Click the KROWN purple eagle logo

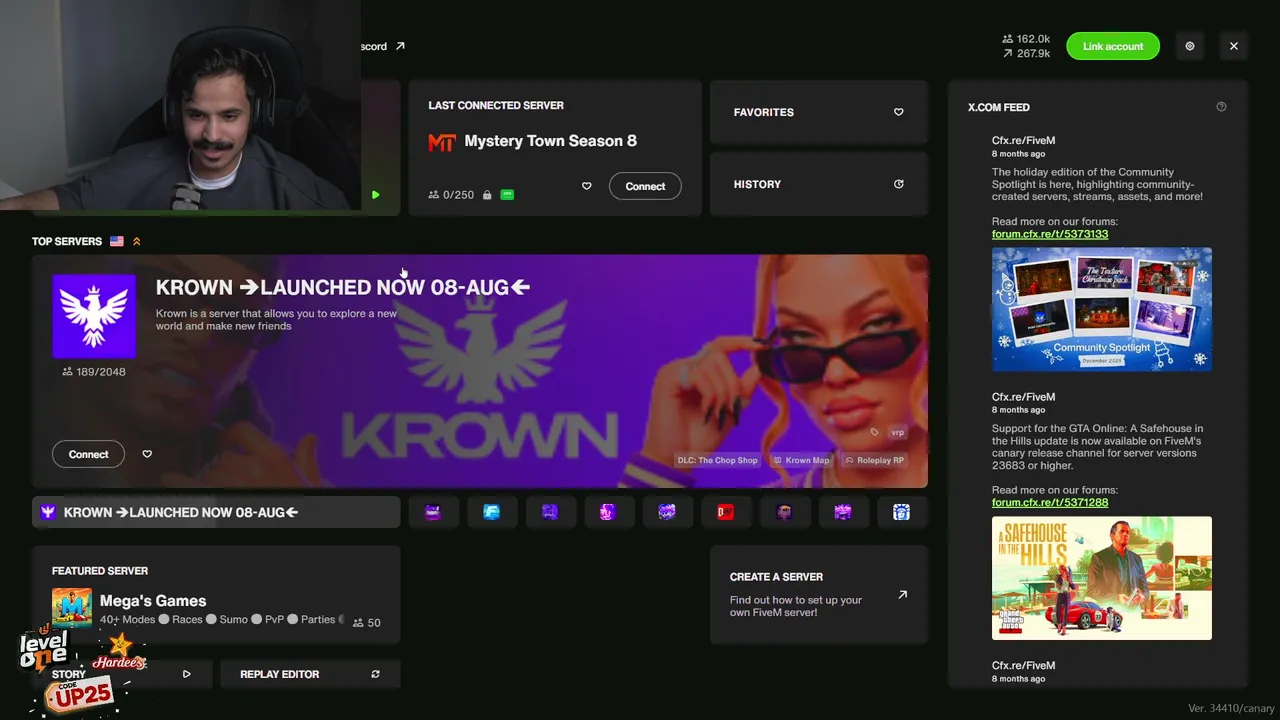94,316
